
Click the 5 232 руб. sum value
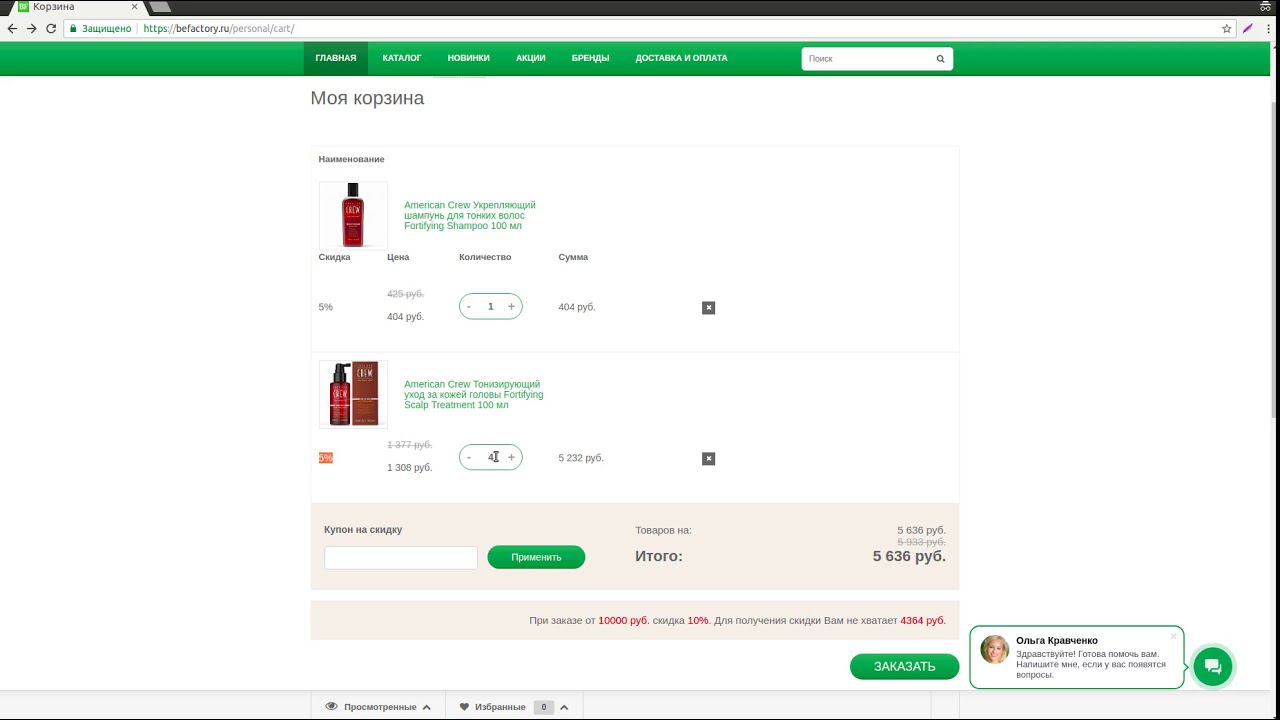click(581, 458)
